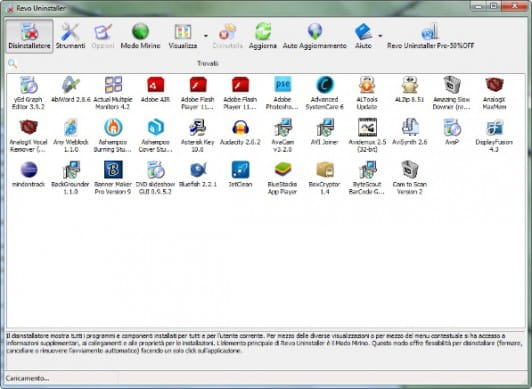532x389 pixels.
Task: Select Amazing Slow Downer entry
Action: (x=452, y=93)
